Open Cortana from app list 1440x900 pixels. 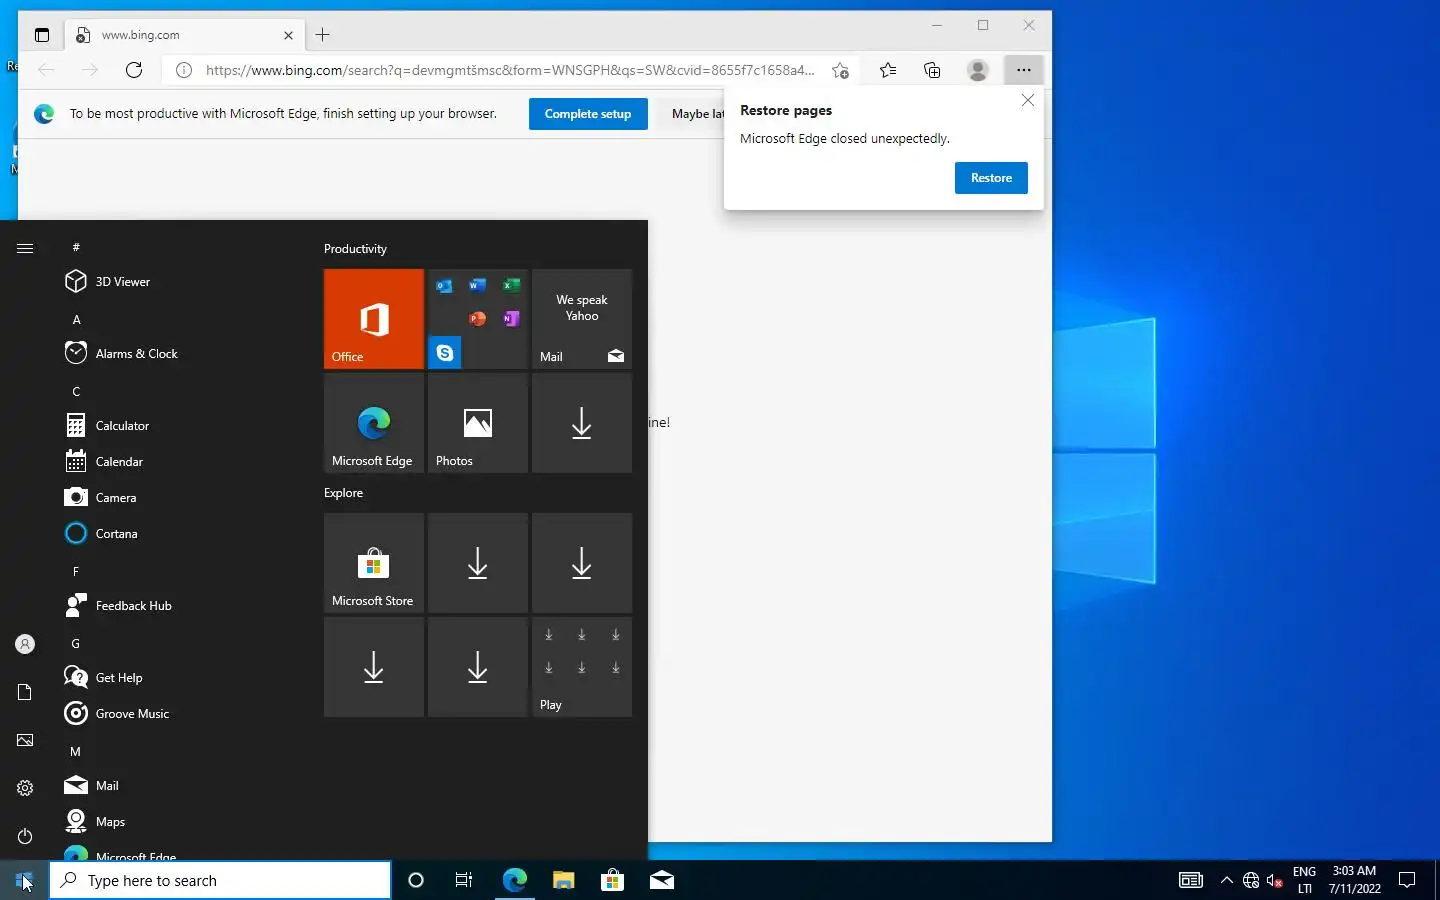pos(180,534)
